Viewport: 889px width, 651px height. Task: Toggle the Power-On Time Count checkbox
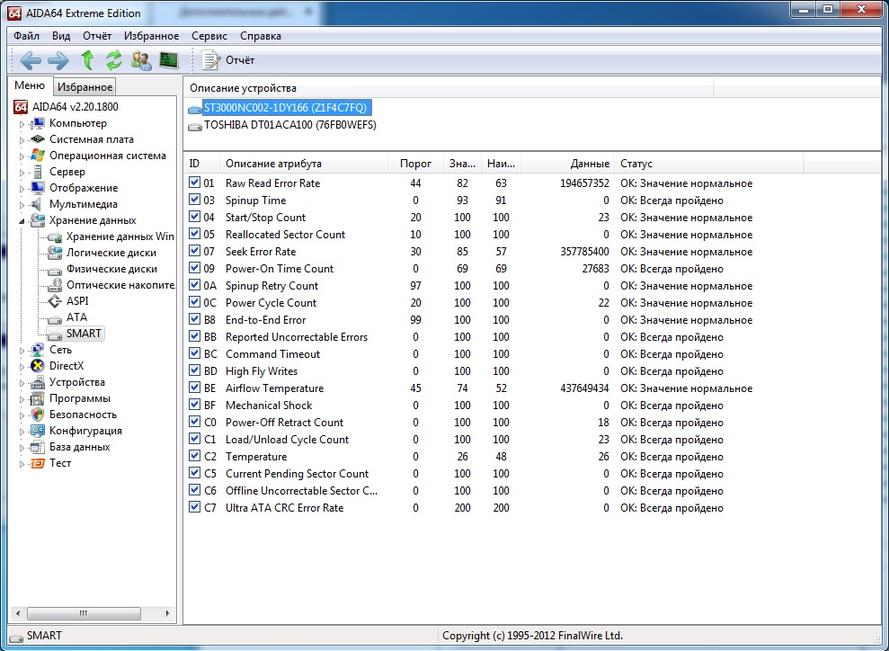coord(194,268)
